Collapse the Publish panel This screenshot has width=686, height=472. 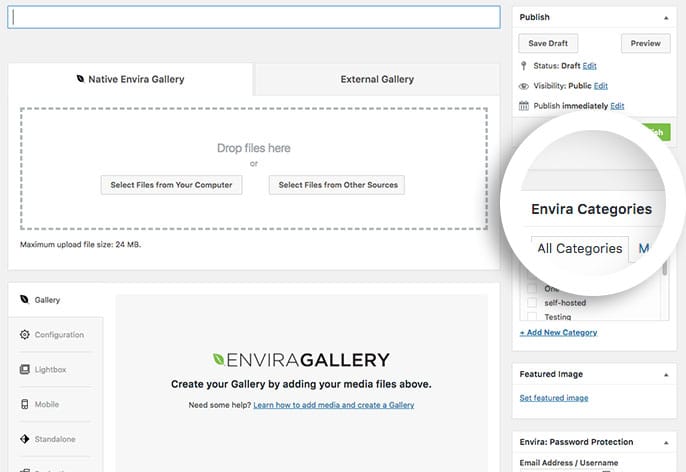666,18
